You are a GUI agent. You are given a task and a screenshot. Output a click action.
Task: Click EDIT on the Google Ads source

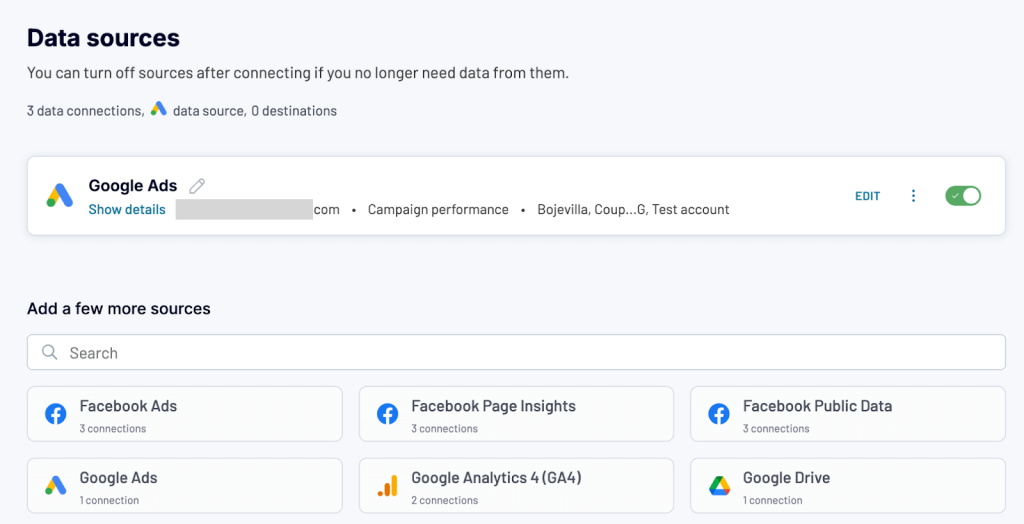867,196
